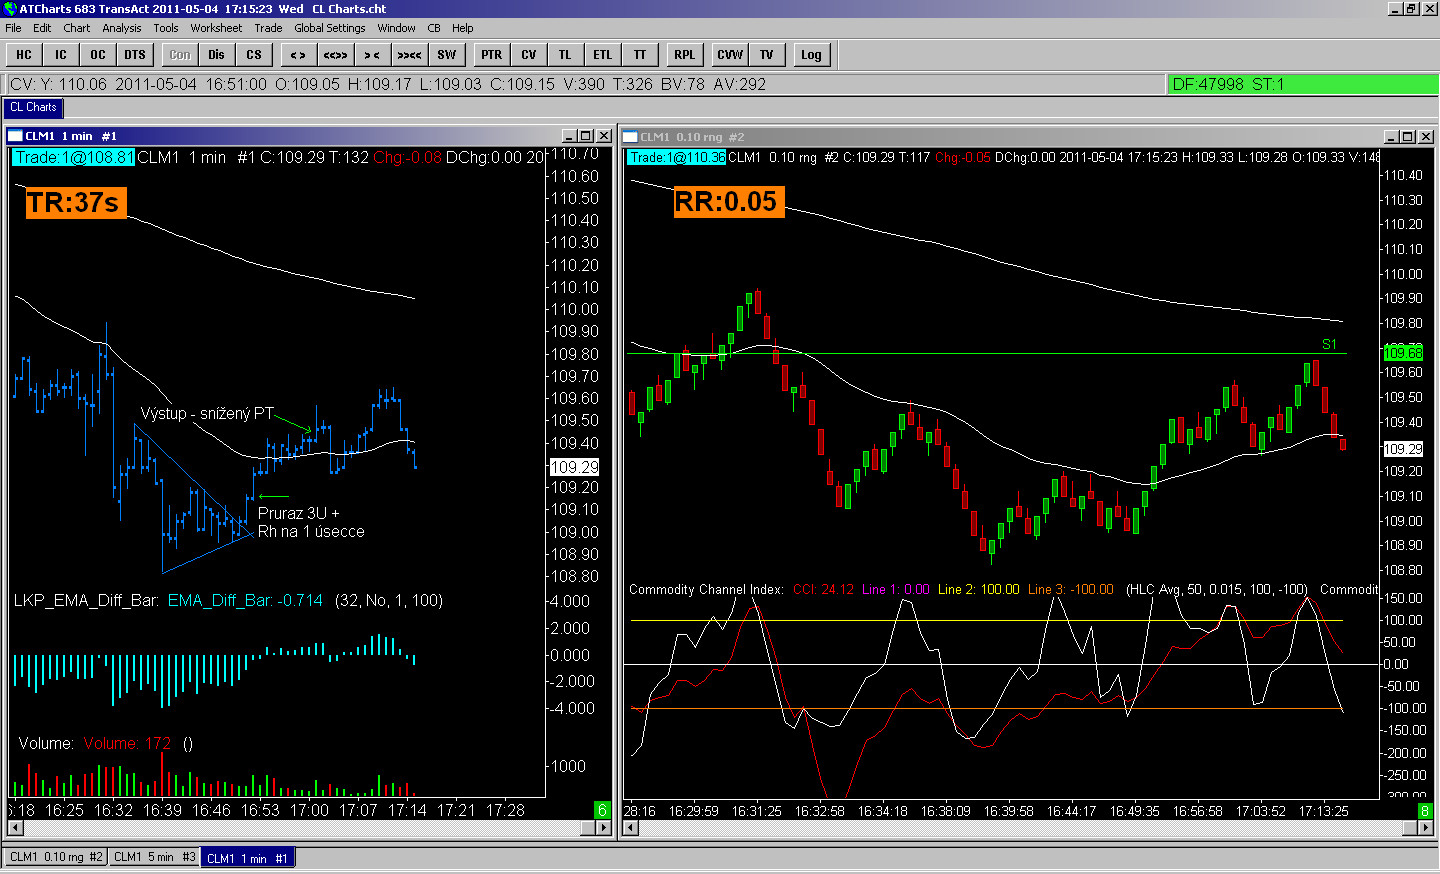This screenshot has height=874, width=1440.
Task: Click the 109.29 last price marker in 1 min chart
Action: [574, 467]
